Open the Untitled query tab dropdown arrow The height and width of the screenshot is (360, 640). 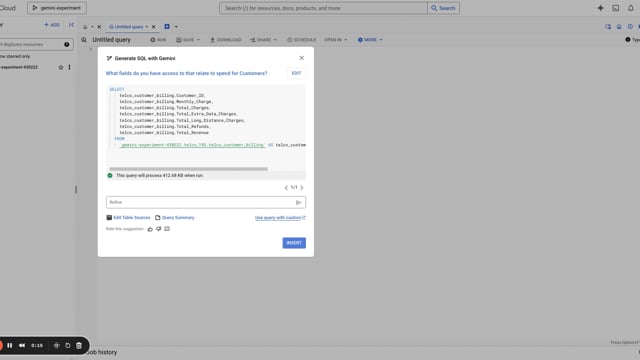[147, 27]
